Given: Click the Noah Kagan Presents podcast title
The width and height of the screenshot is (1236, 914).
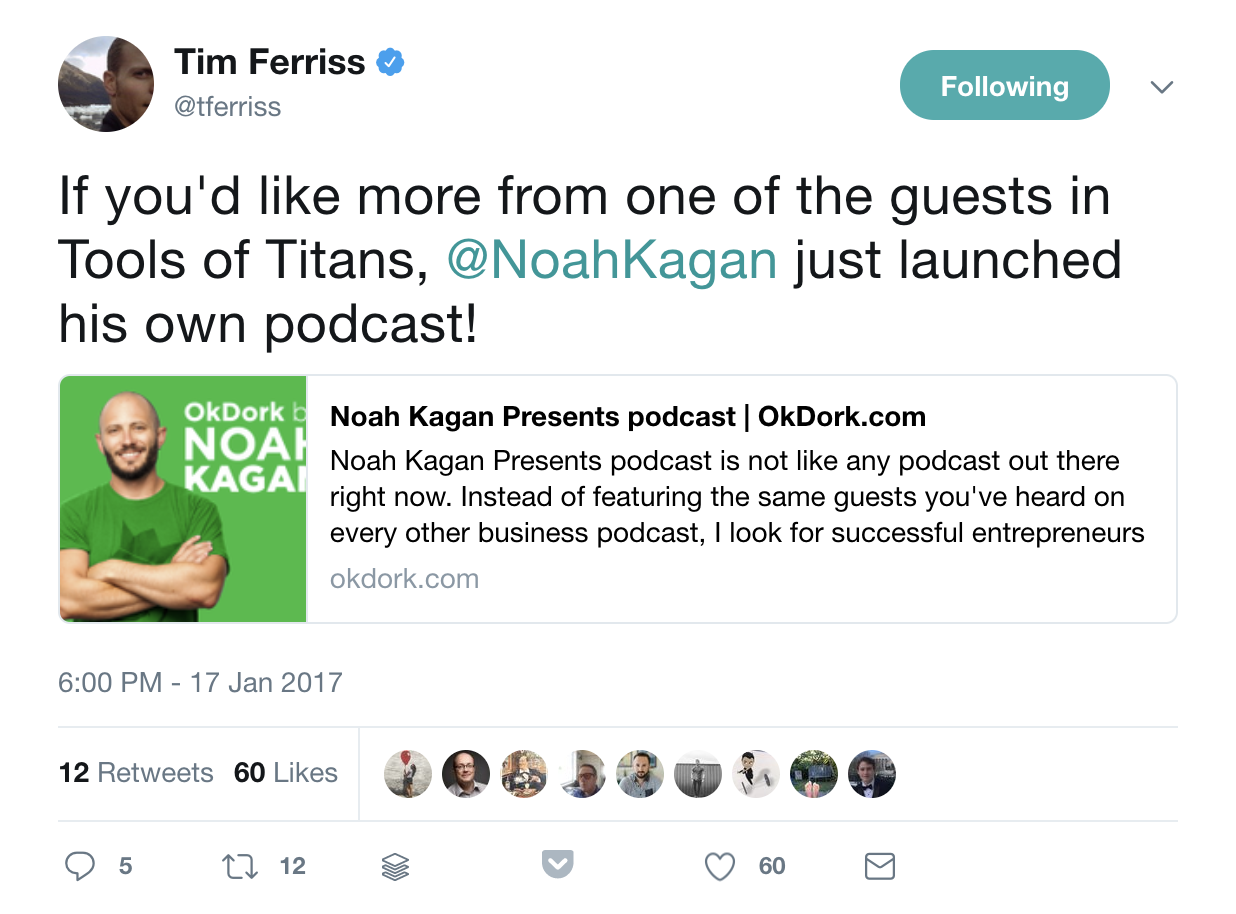Looking at the screenshot, I should [x=628, y=417].
